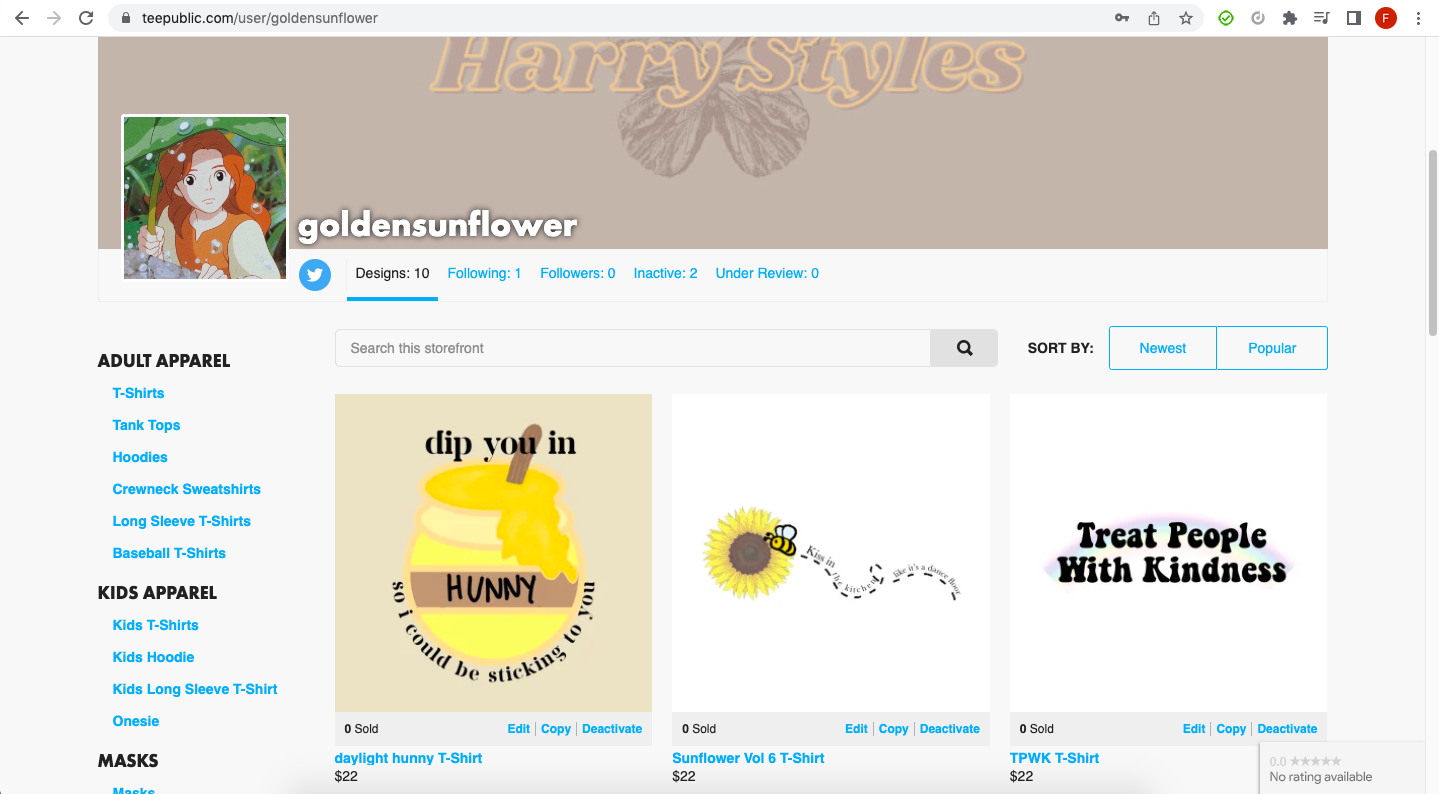Click the share page icon
Viewport: 1439px width, 794px height.
(1154, 18)
